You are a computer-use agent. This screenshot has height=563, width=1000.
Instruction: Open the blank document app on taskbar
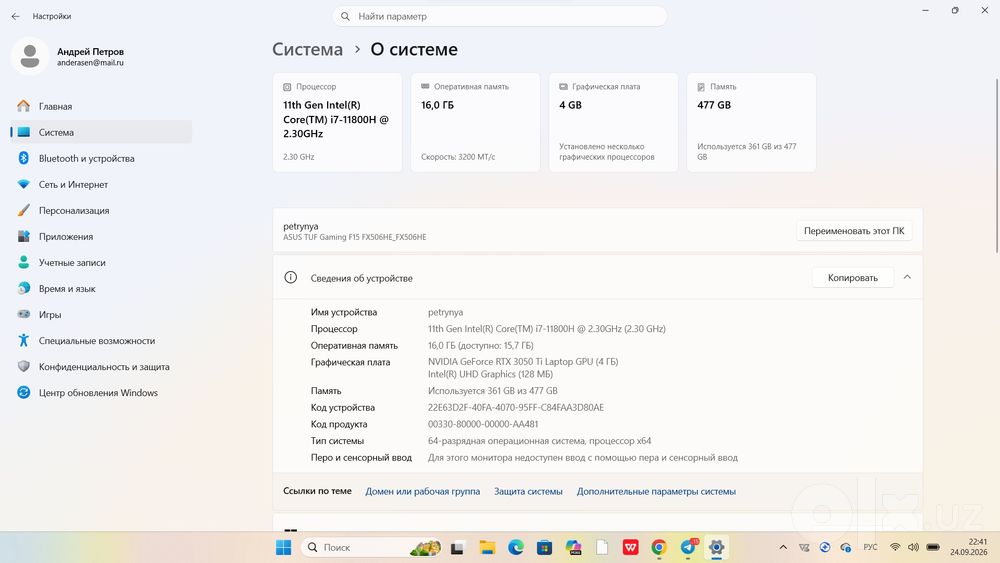coord(601,548)
